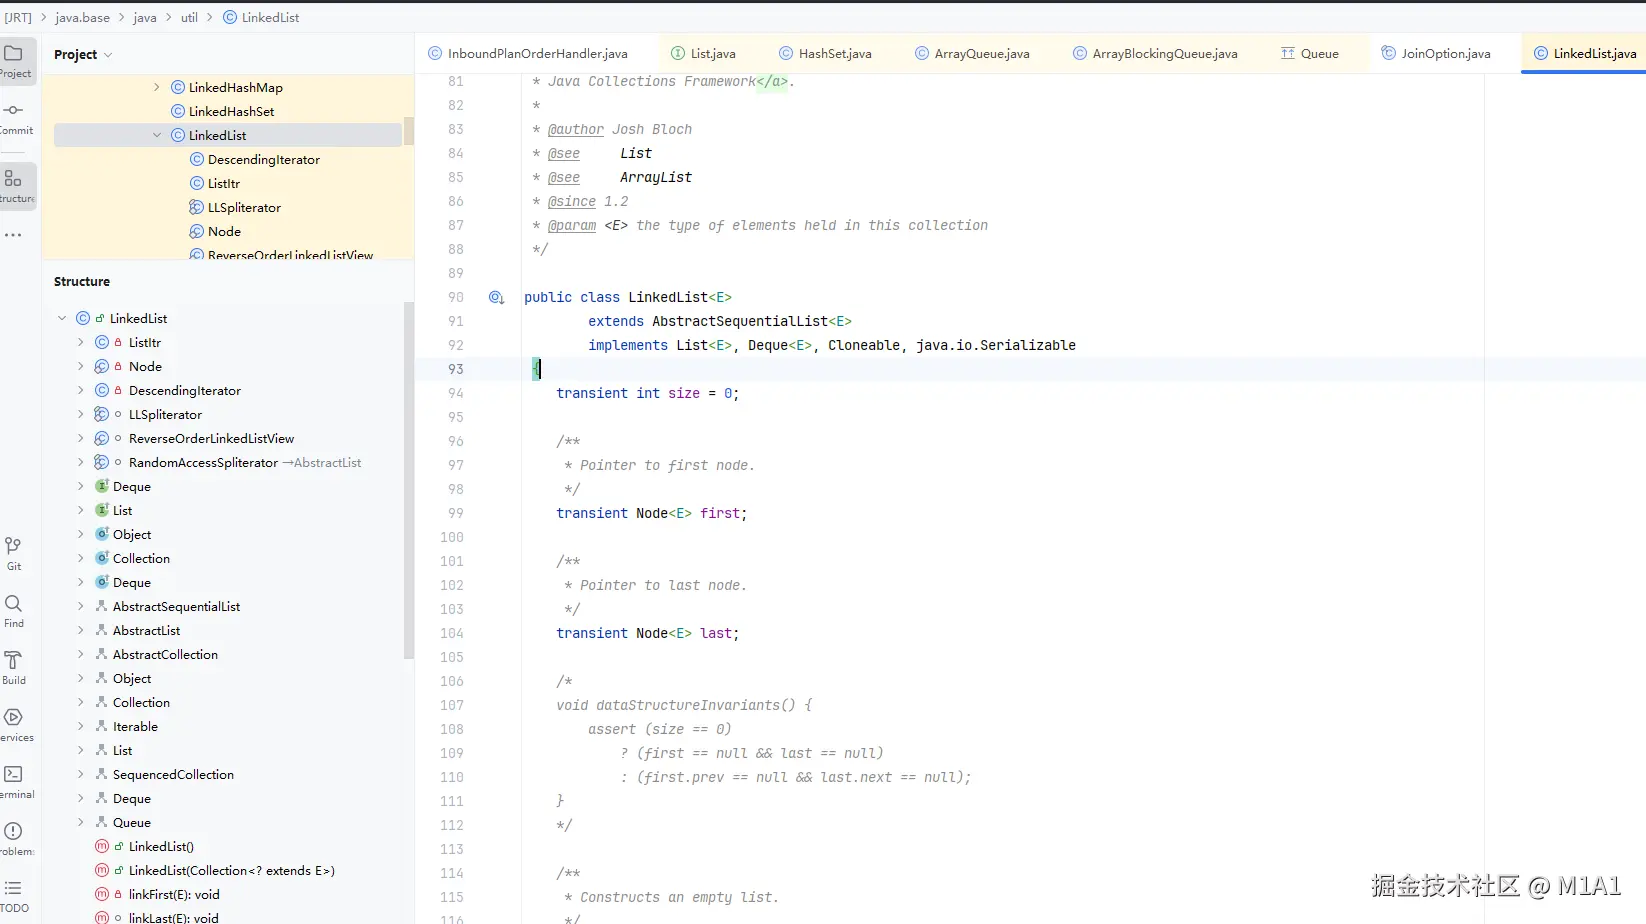Expand ReverseOrderLinkedListView in the Structure panel
The width and height of the screenshot is (1646, 924).
tap(81, 438)
